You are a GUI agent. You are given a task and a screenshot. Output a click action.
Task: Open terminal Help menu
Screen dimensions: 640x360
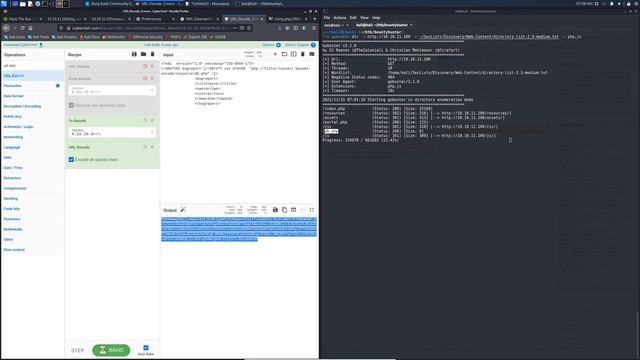tap(376, 18)
